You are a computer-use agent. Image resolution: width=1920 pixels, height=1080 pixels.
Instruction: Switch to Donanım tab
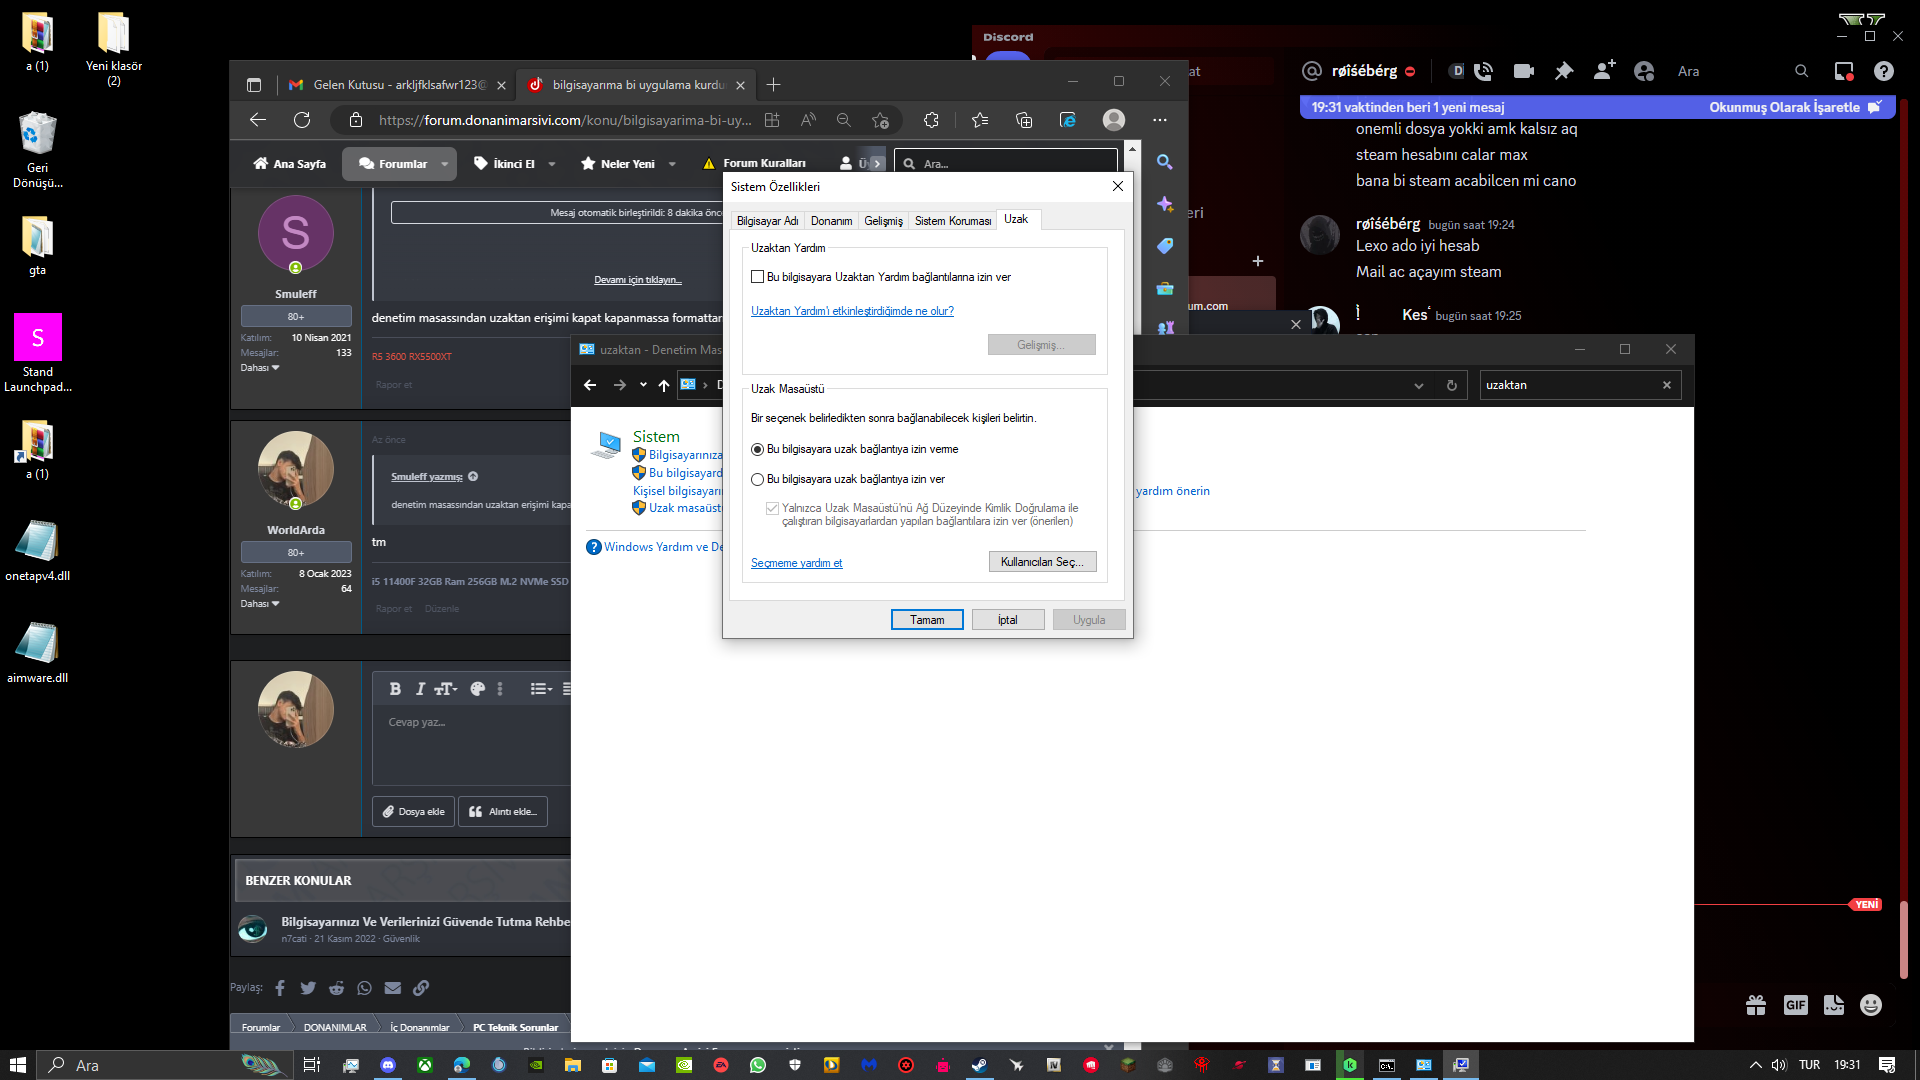click(x=831, y=221)
